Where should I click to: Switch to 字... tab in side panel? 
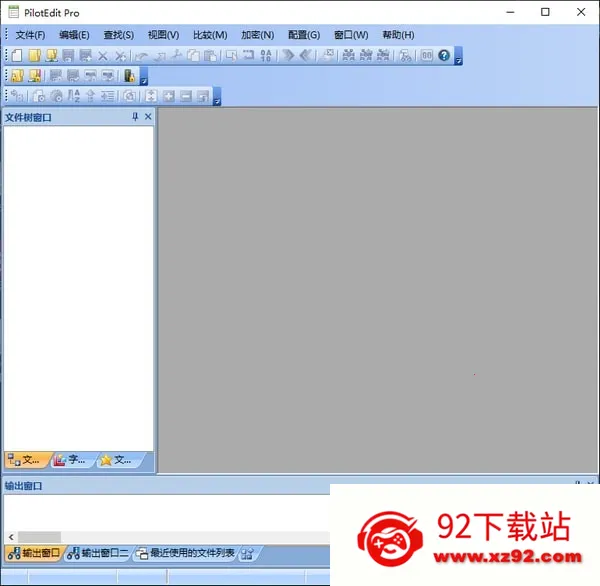tap(72, 460)
